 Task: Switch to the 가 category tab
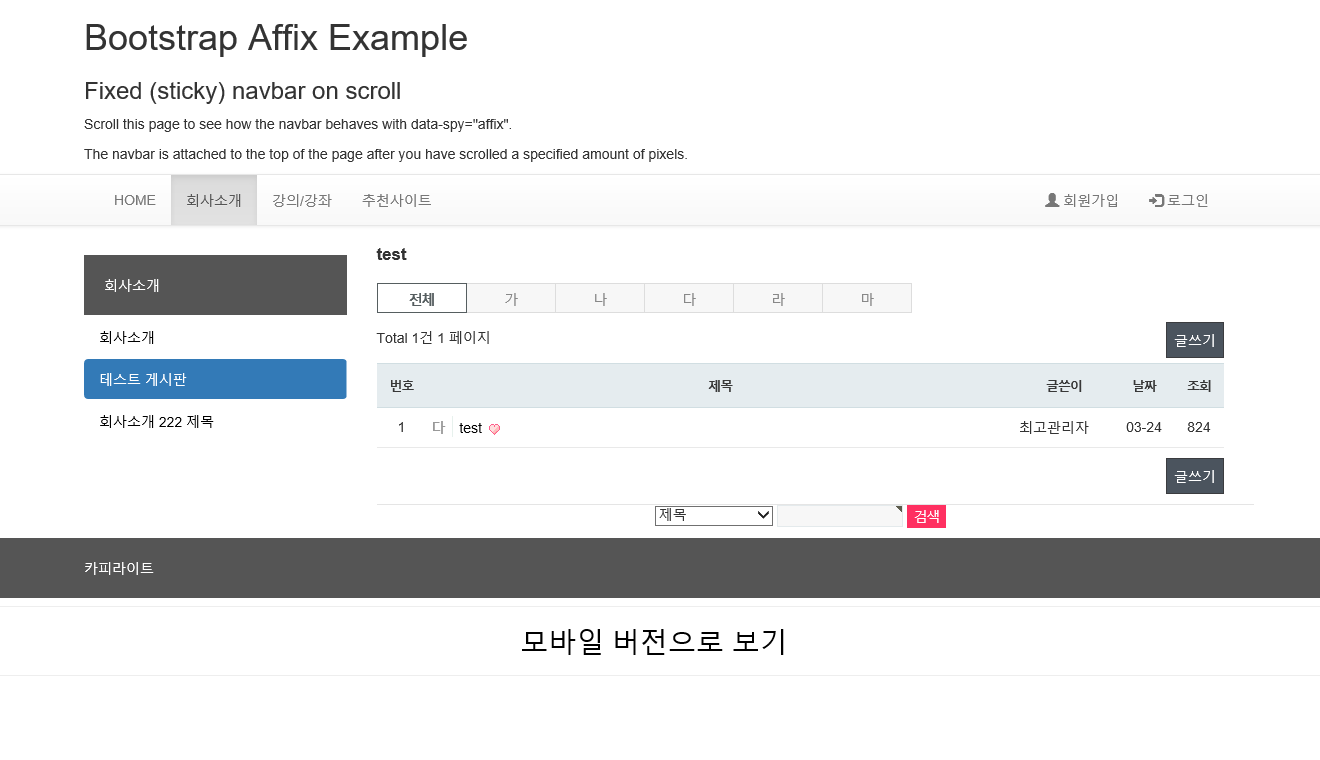[511, 298]
